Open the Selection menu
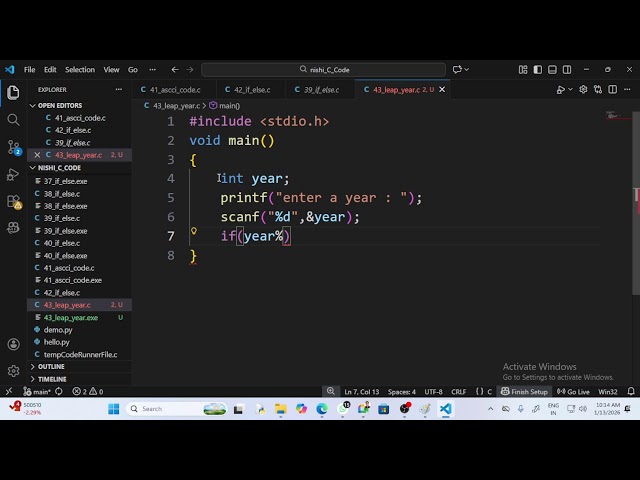 pyautogui.click(x=80, y=70)
